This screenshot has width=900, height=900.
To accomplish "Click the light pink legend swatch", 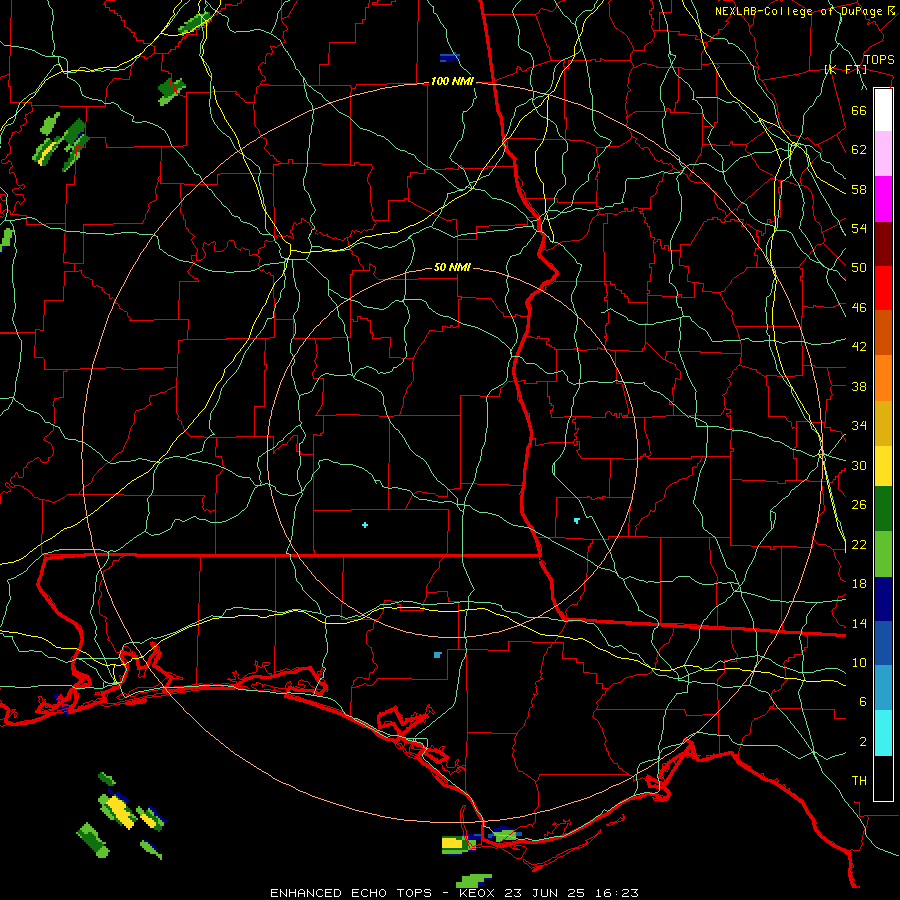I will 883,153.
